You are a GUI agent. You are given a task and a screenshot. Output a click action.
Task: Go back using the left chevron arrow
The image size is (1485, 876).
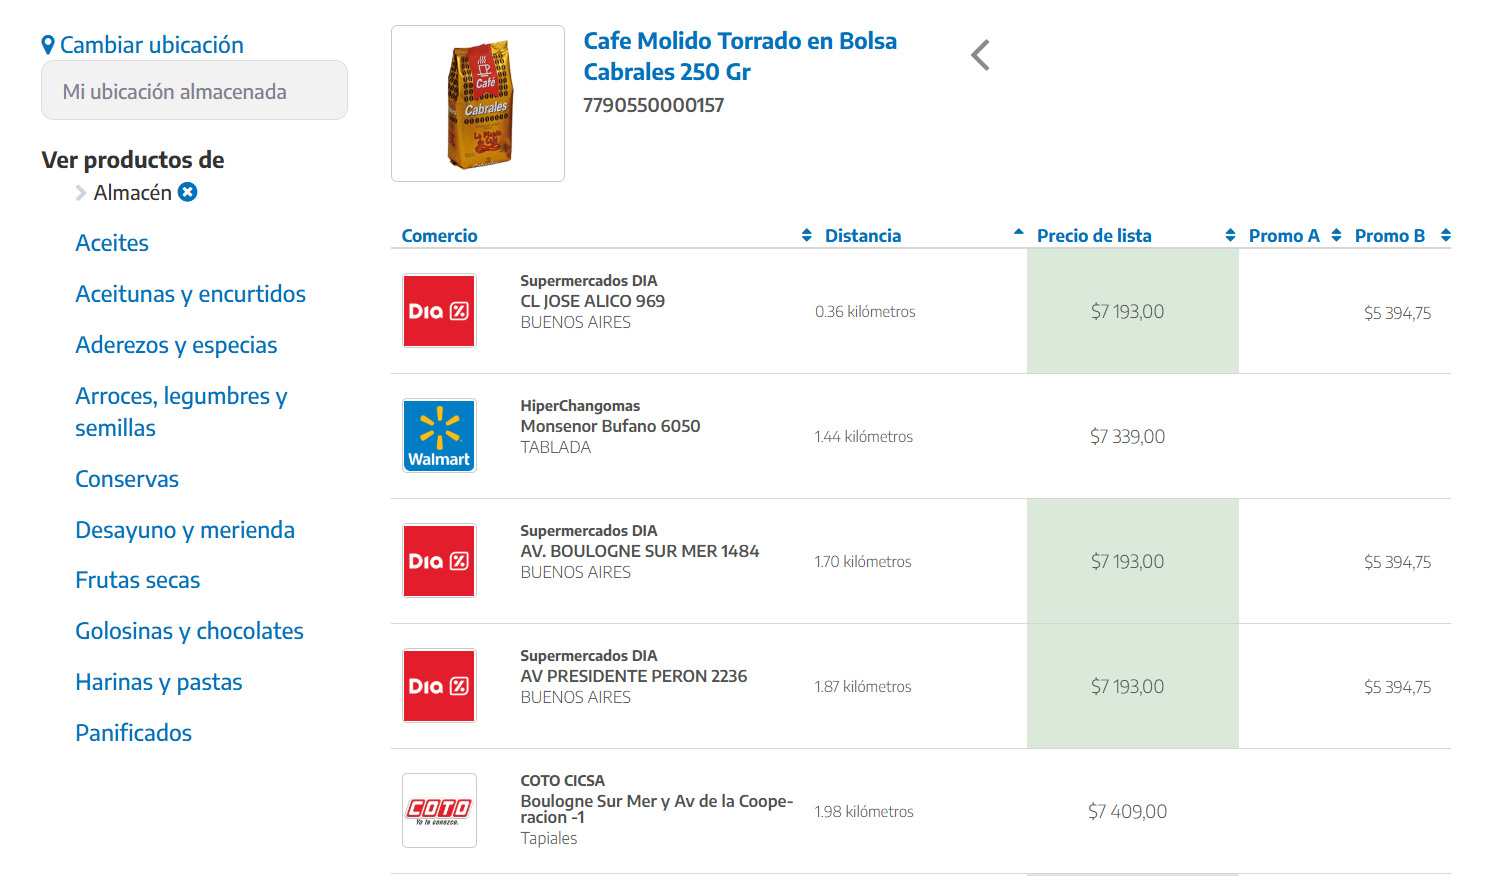point(980,55)
